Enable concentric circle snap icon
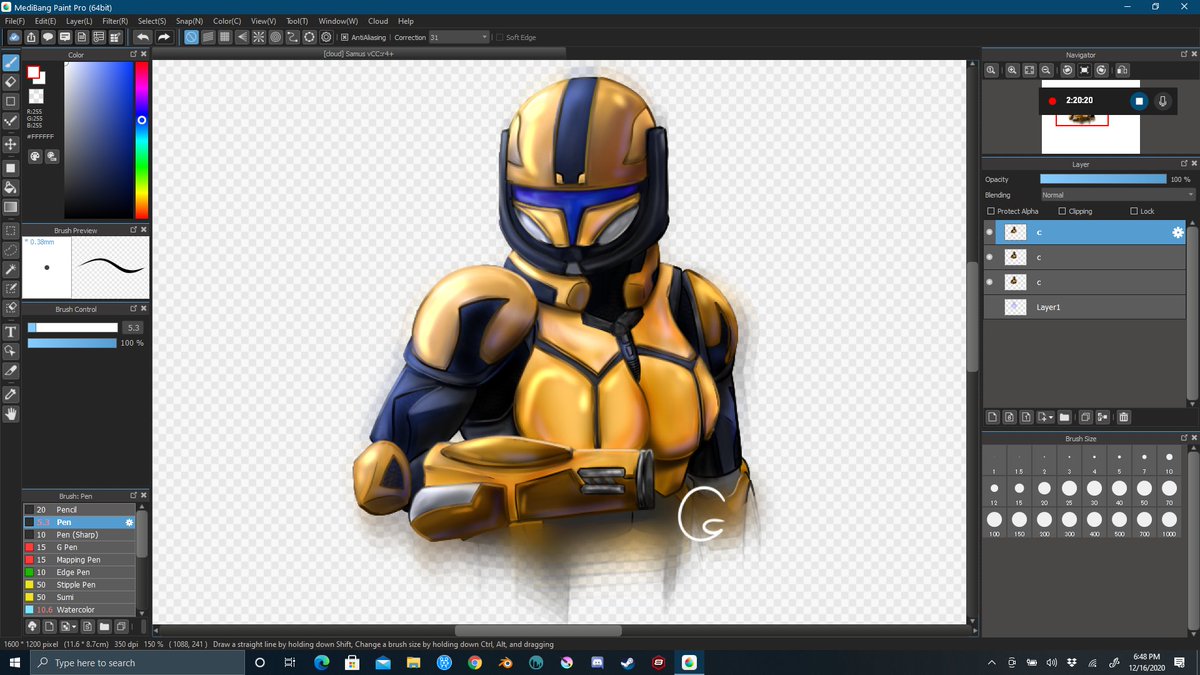Viewport: 1200px width, 675px height. coord(276,37)
